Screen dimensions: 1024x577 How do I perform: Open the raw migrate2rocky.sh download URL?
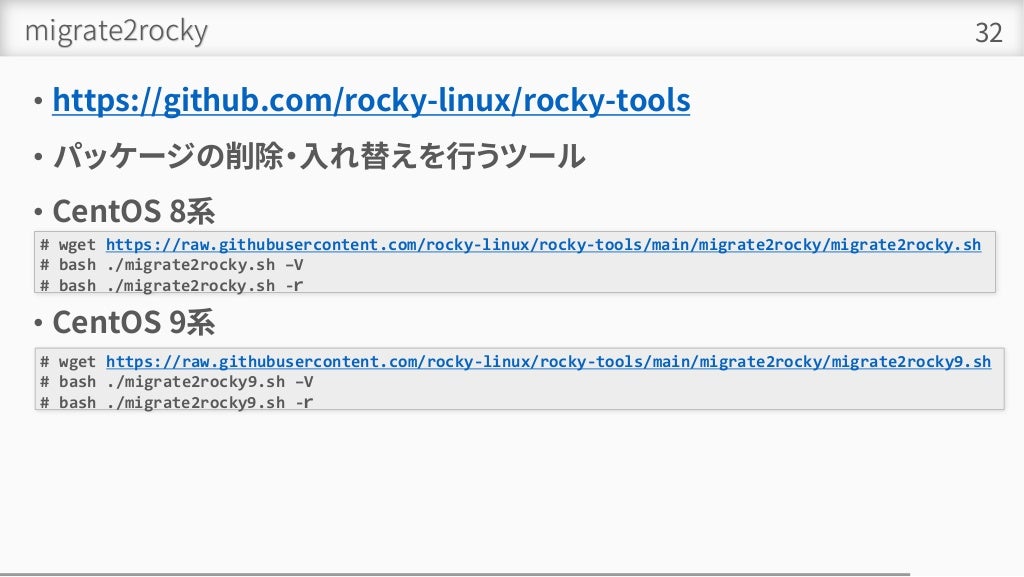[543, 245]
